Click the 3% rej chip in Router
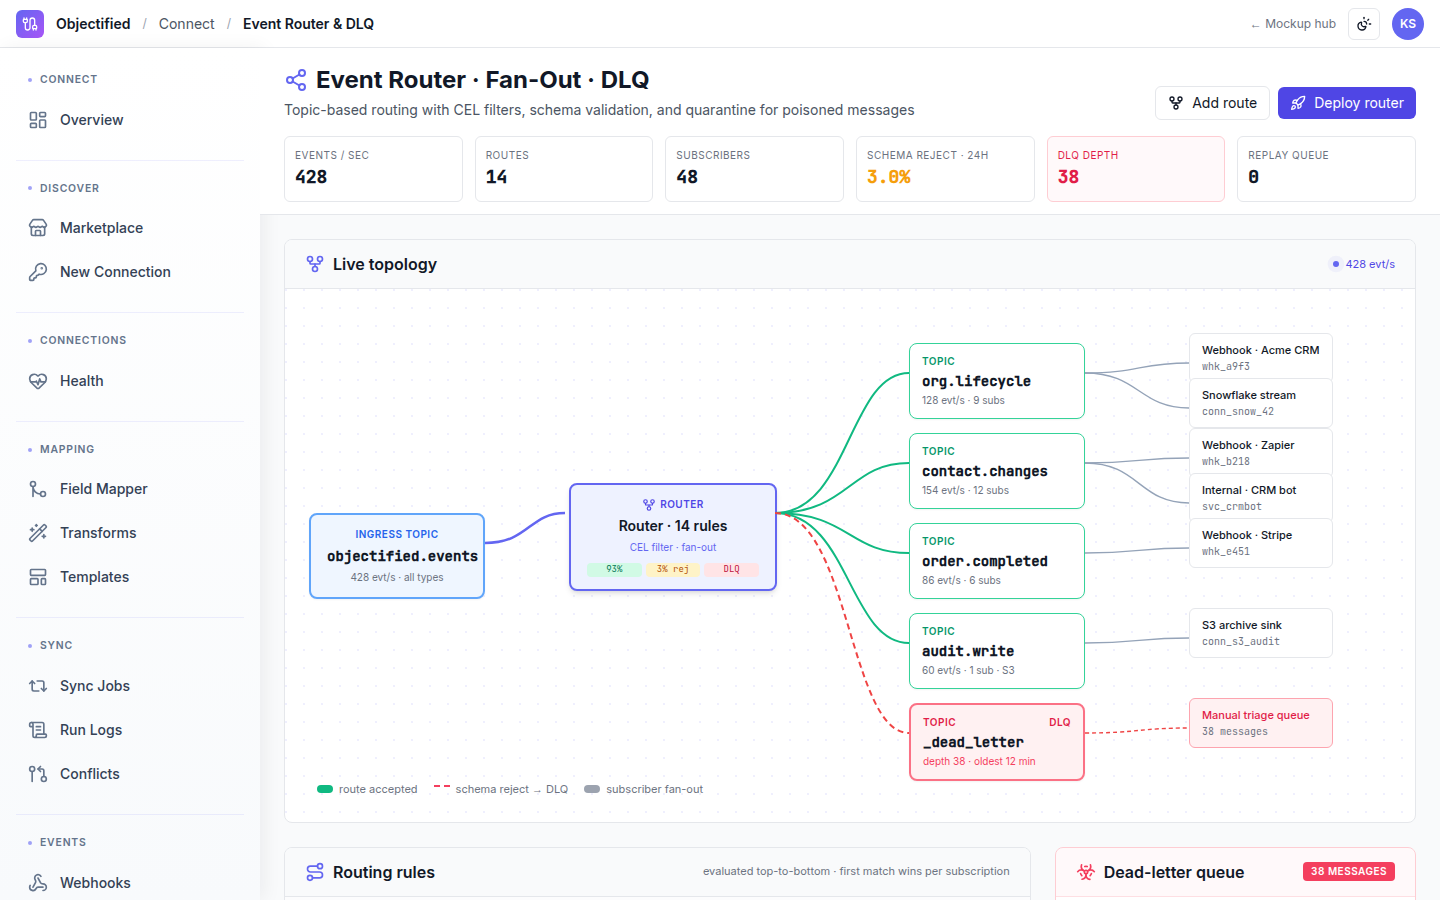The width and height of the screenshot is (1440, 900). (673, 569)
